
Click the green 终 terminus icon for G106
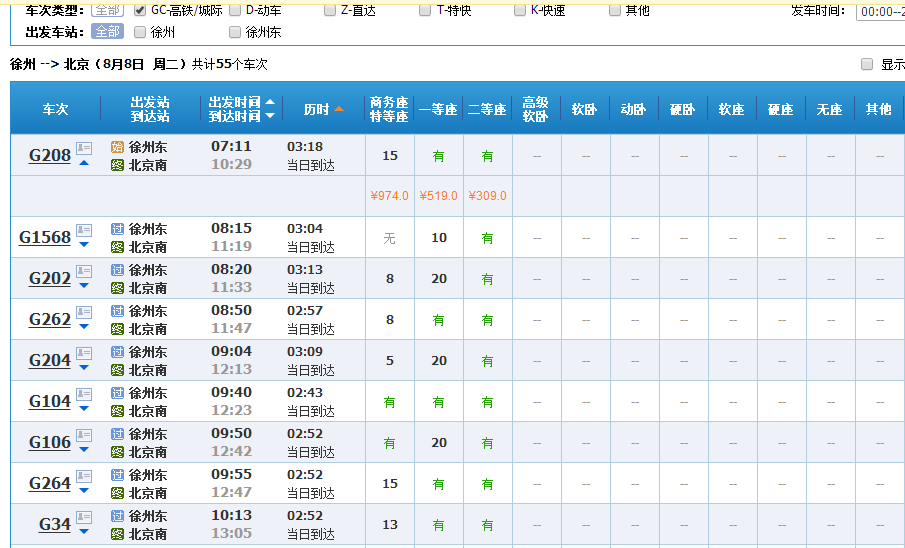pos(117,453)
